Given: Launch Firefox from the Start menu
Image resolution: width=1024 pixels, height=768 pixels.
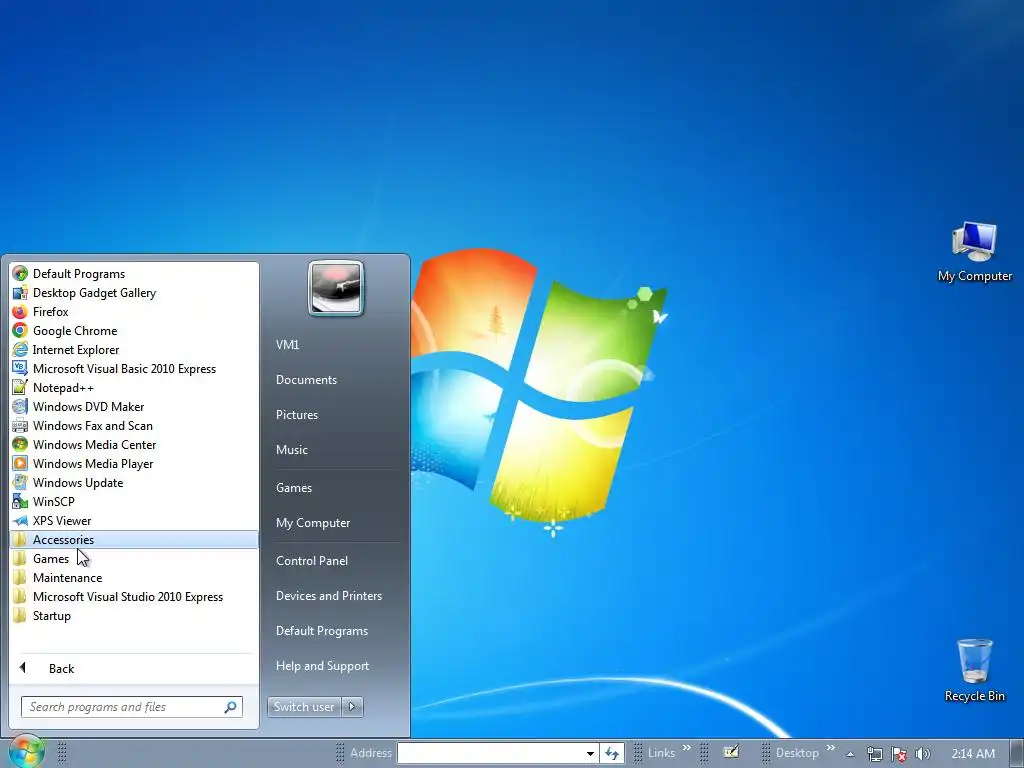Looking at the screenshot, I should [x=134, y=312].
